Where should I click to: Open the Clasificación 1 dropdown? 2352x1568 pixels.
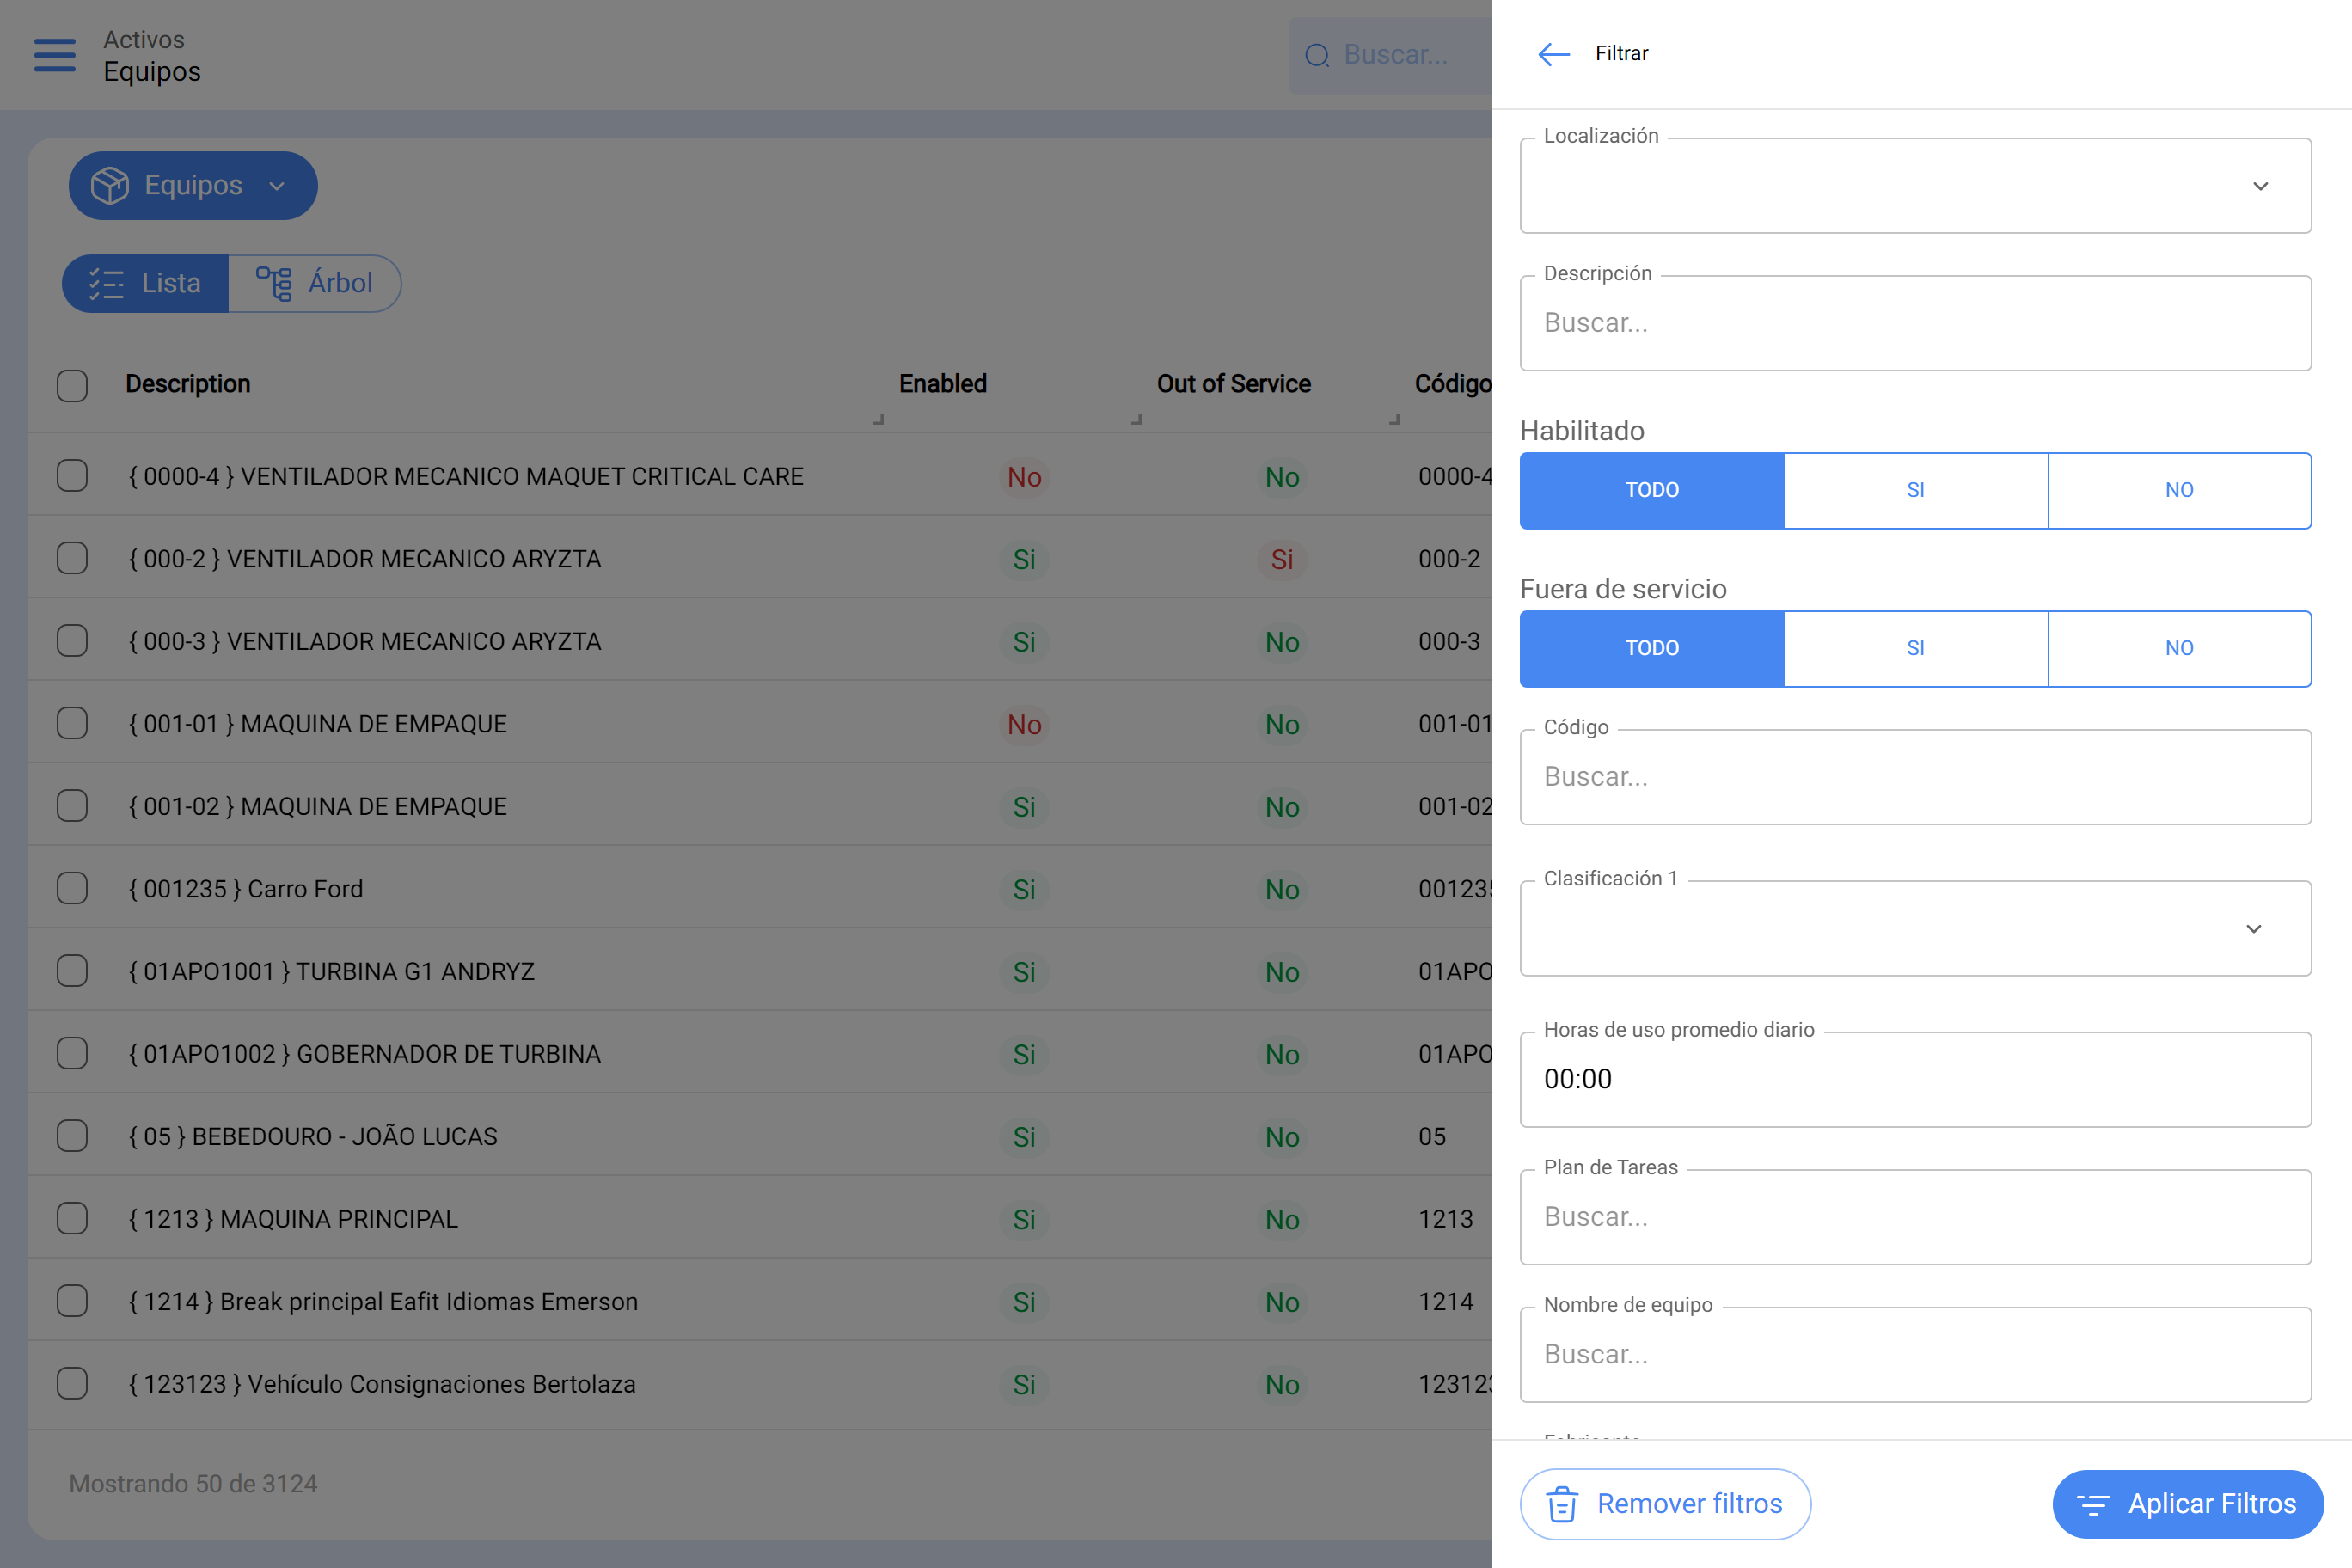1915,928
